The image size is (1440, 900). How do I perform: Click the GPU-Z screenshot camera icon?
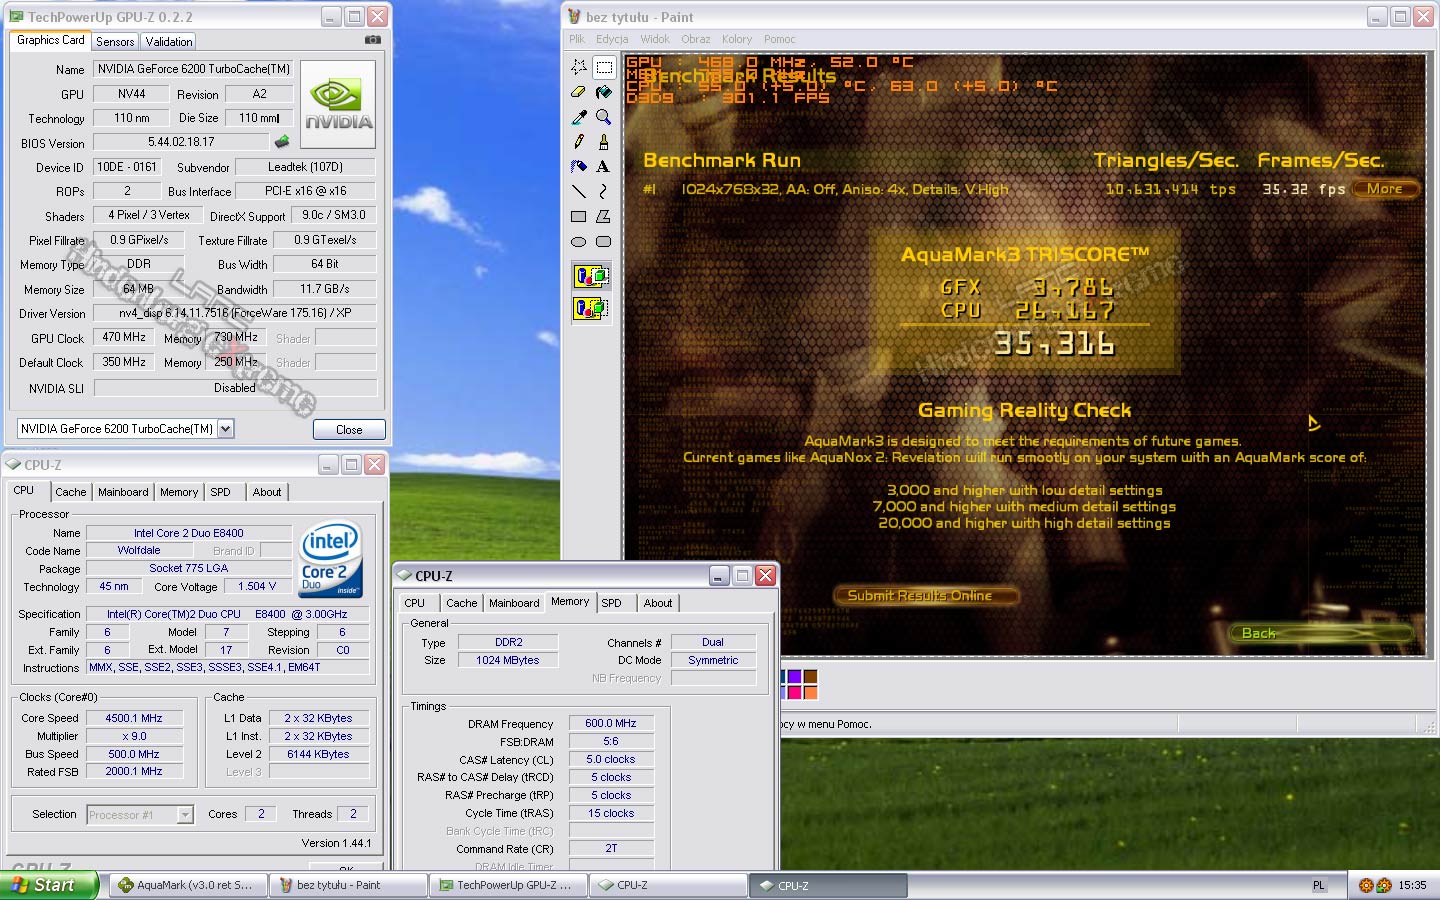[372, 40]
